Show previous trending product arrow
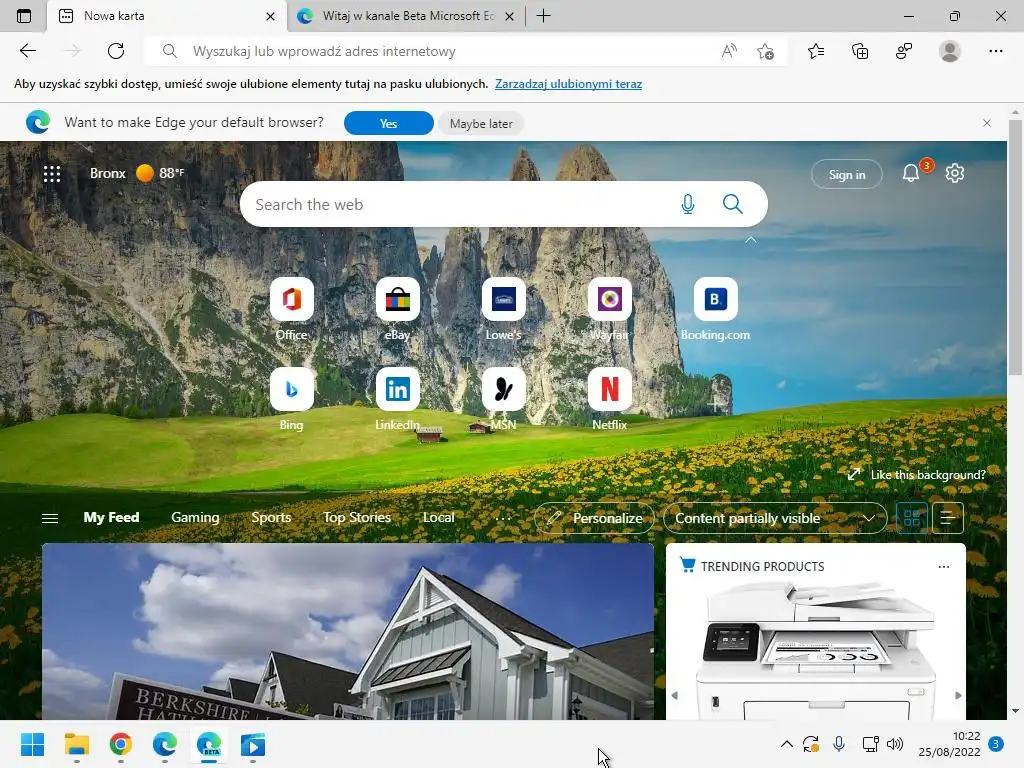The height and width of the screenshot is (768, 1024). [x=675, y=696]
